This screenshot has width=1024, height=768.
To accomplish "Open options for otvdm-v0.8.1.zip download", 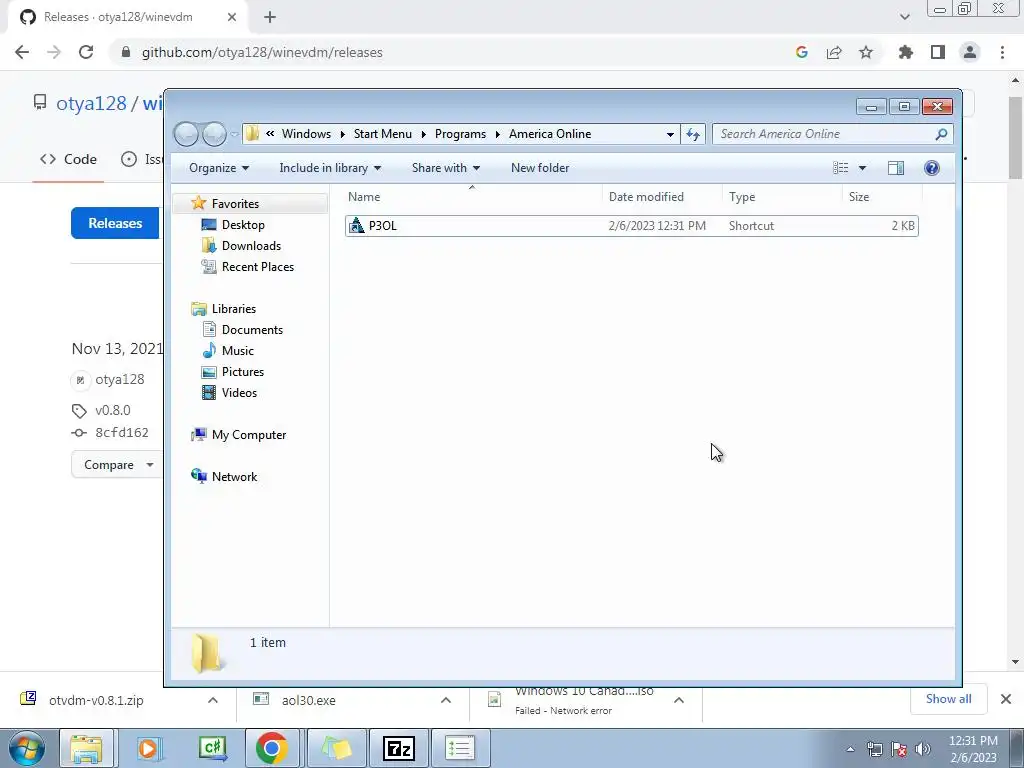I will pyautogui.click(x=213, y=700).
